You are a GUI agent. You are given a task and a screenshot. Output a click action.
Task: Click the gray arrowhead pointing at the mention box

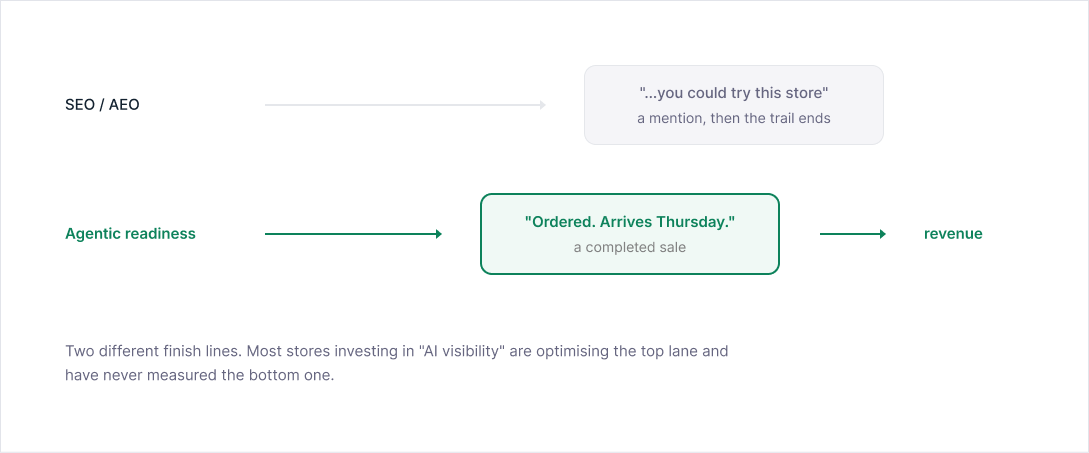click(543, 105)
